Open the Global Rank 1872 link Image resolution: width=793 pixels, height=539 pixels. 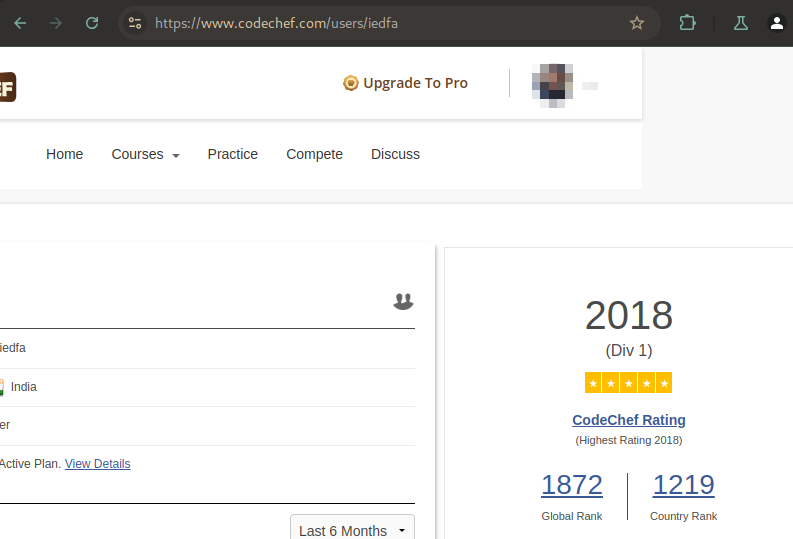coord(572,485)
